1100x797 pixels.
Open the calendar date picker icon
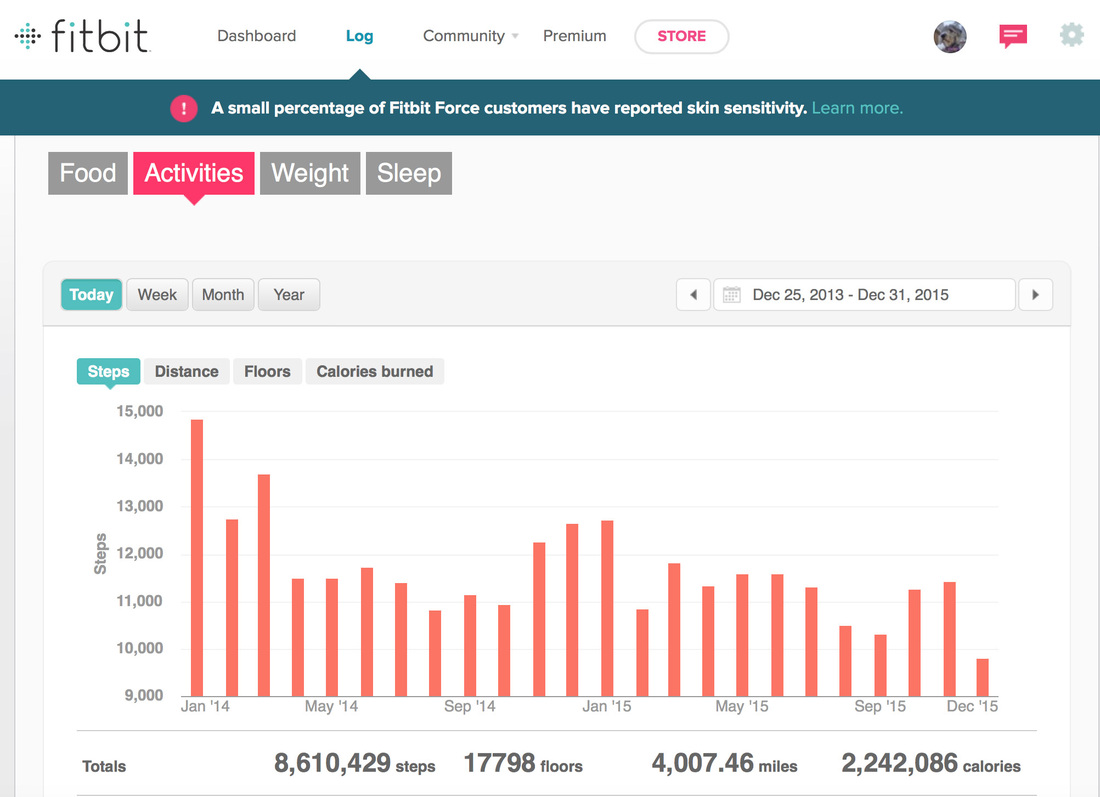coord(732,295)
